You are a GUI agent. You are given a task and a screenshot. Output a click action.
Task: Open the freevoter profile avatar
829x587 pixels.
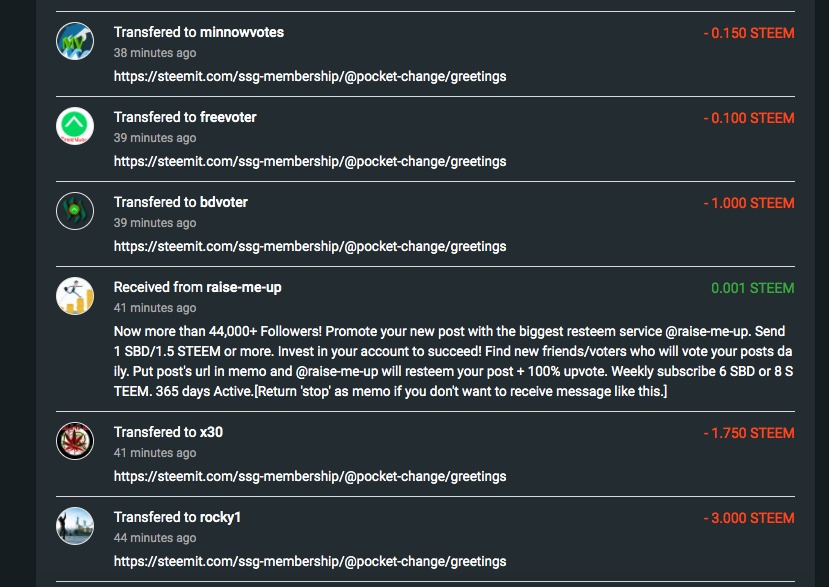coord(74,126)
